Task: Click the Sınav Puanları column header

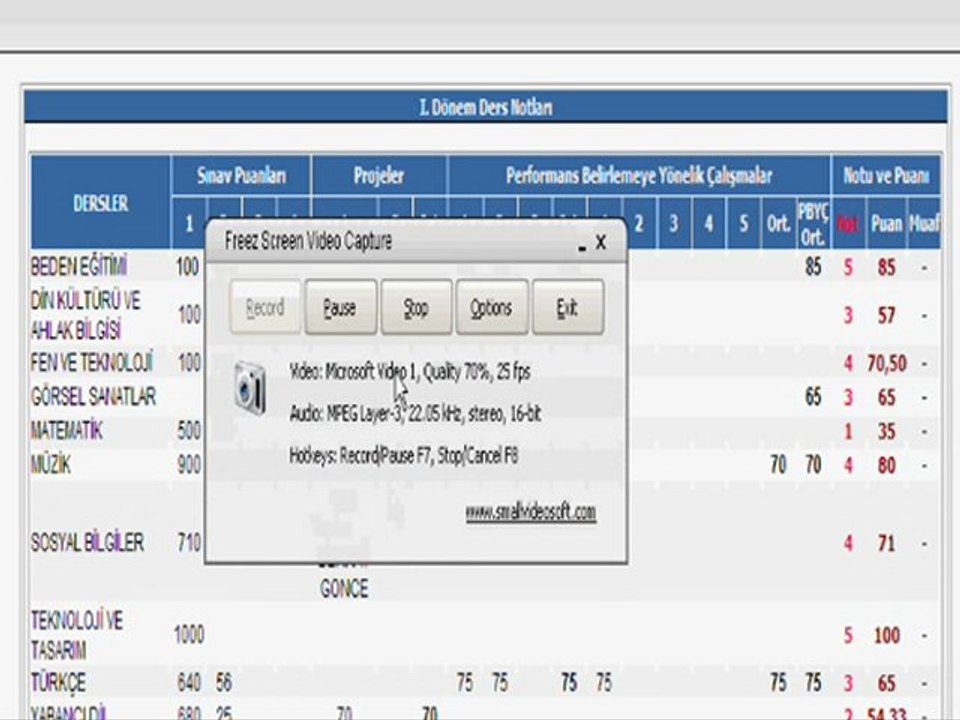Action: click(x=241, y=176)
